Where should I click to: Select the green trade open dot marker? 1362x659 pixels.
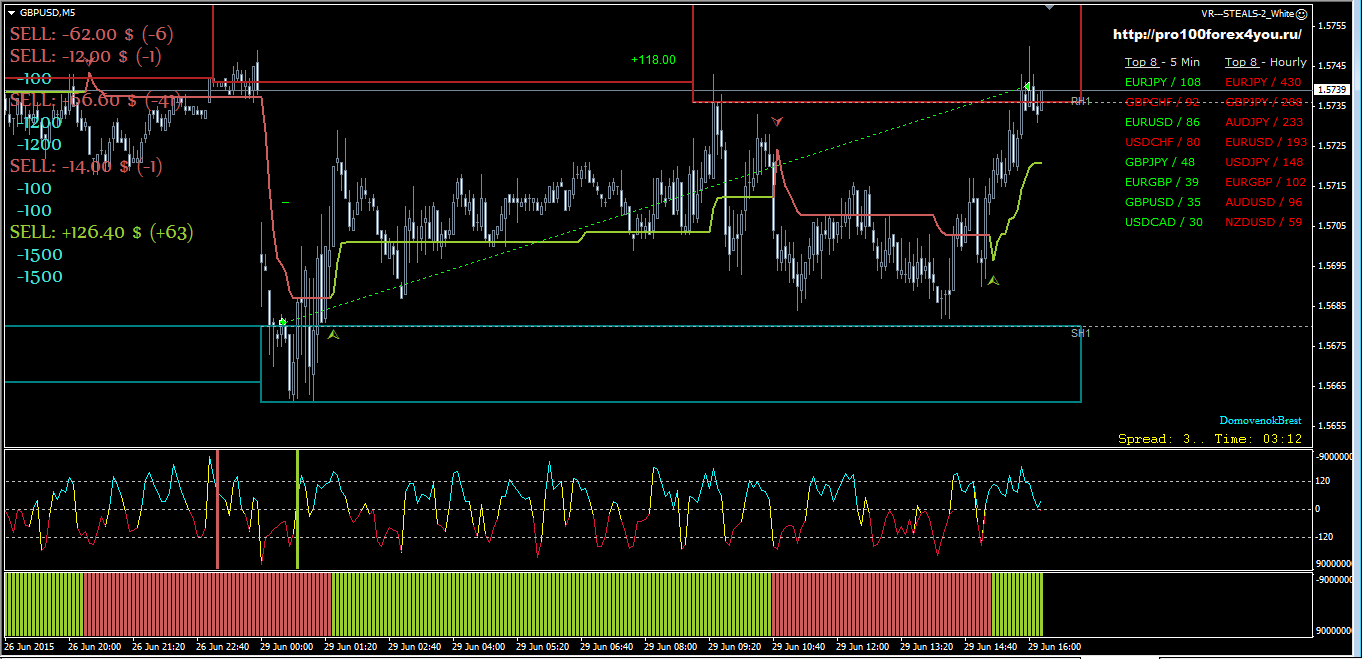click(x=283, y=322)
